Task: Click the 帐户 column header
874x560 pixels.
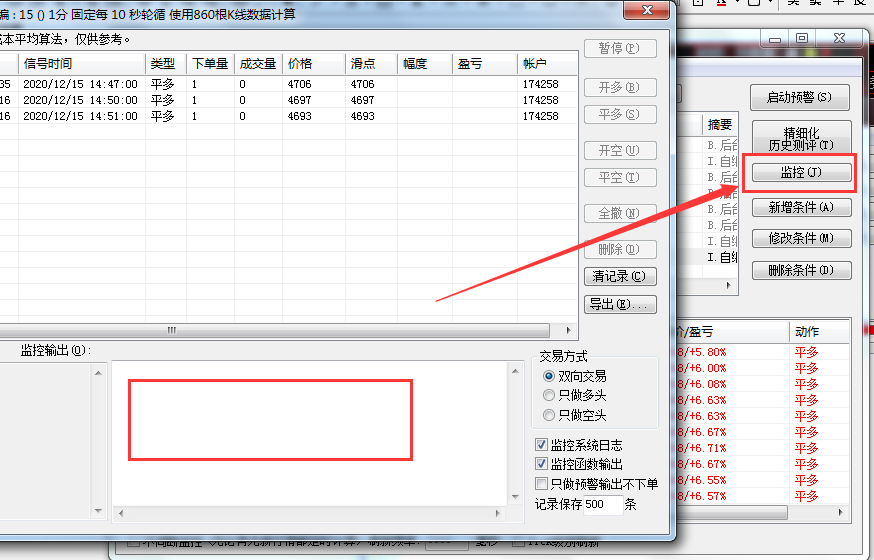Action: 547,64
